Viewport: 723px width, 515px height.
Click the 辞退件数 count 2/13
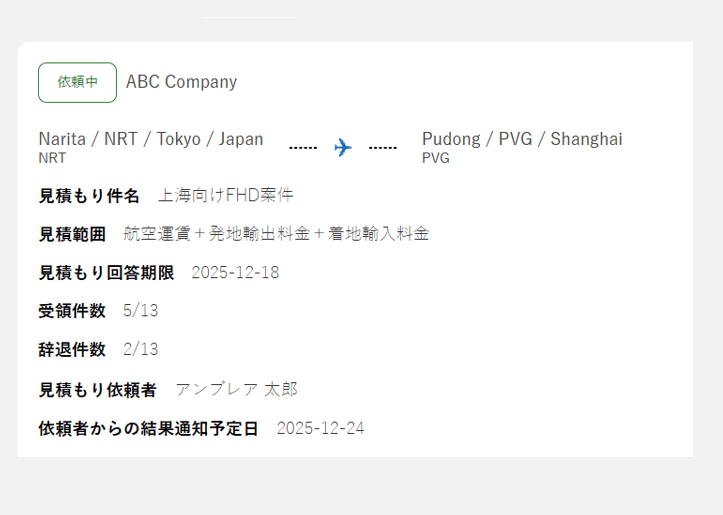point(140,350)
